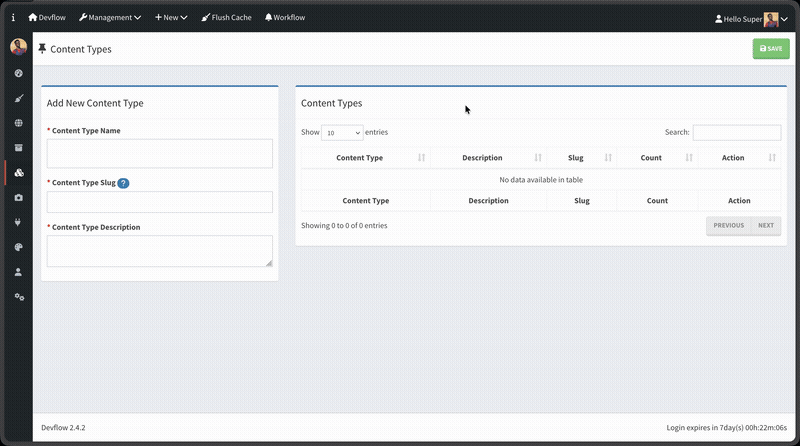Click the Previous pagination button
The width and height of the screenshot is (800, 446).
[729, 226]
